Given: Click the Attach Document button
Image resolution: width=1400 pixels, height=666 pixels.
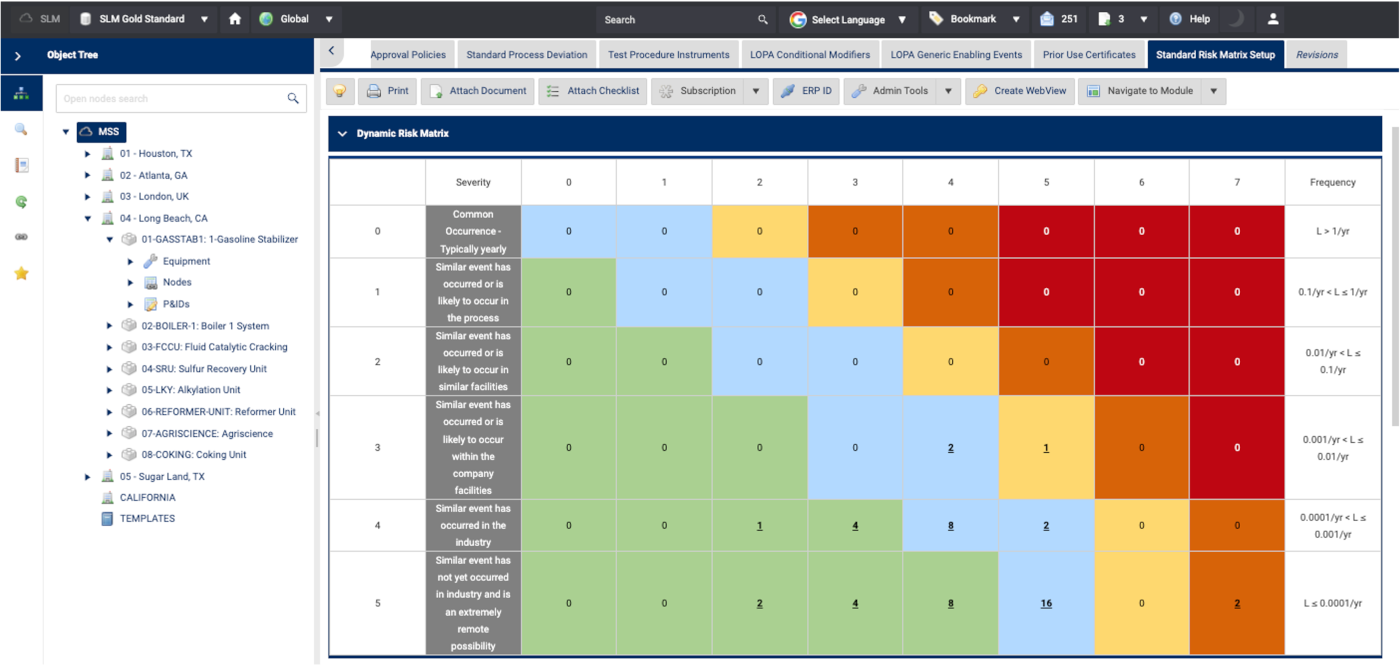Looking at the screenshot, I should click(x=477, y=91).
